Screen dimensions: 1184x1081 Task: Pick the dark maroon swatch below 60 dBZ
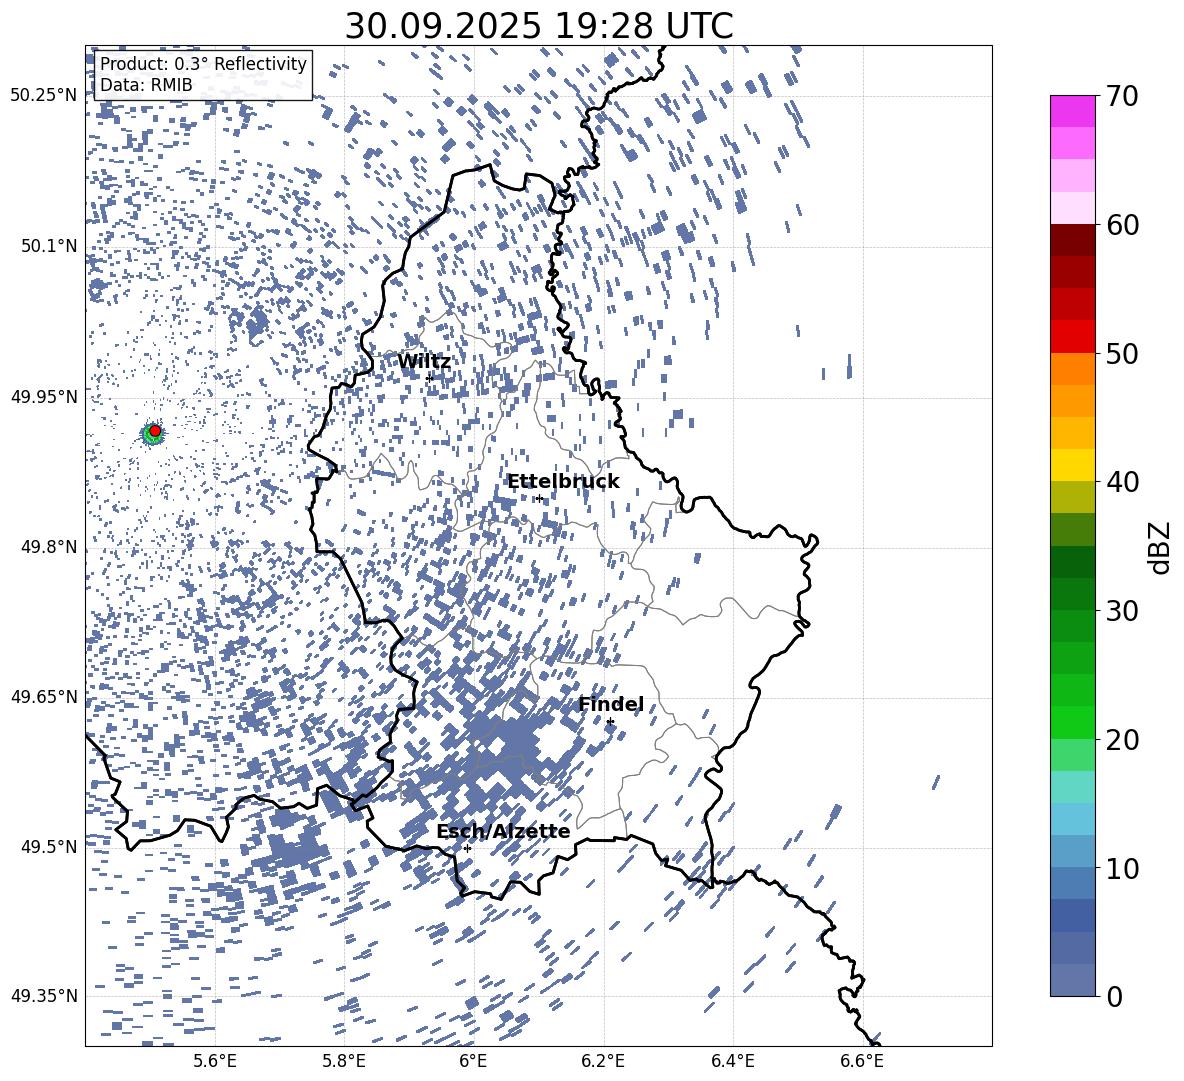point(1072,240)
